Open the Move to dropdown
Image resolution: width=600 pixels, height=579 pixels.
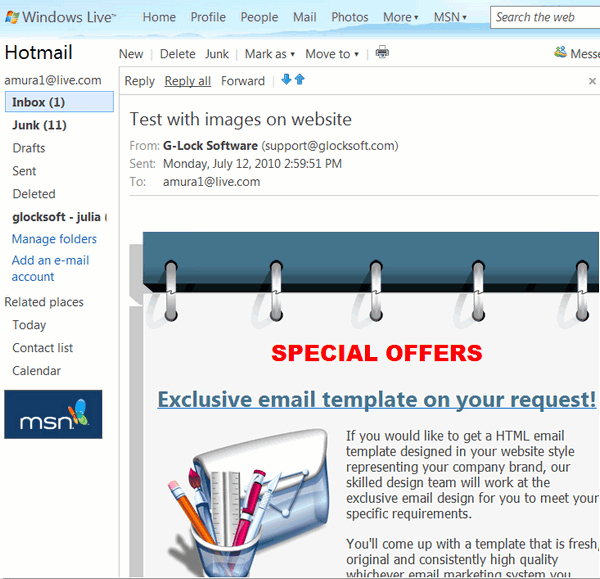point(332,54)
